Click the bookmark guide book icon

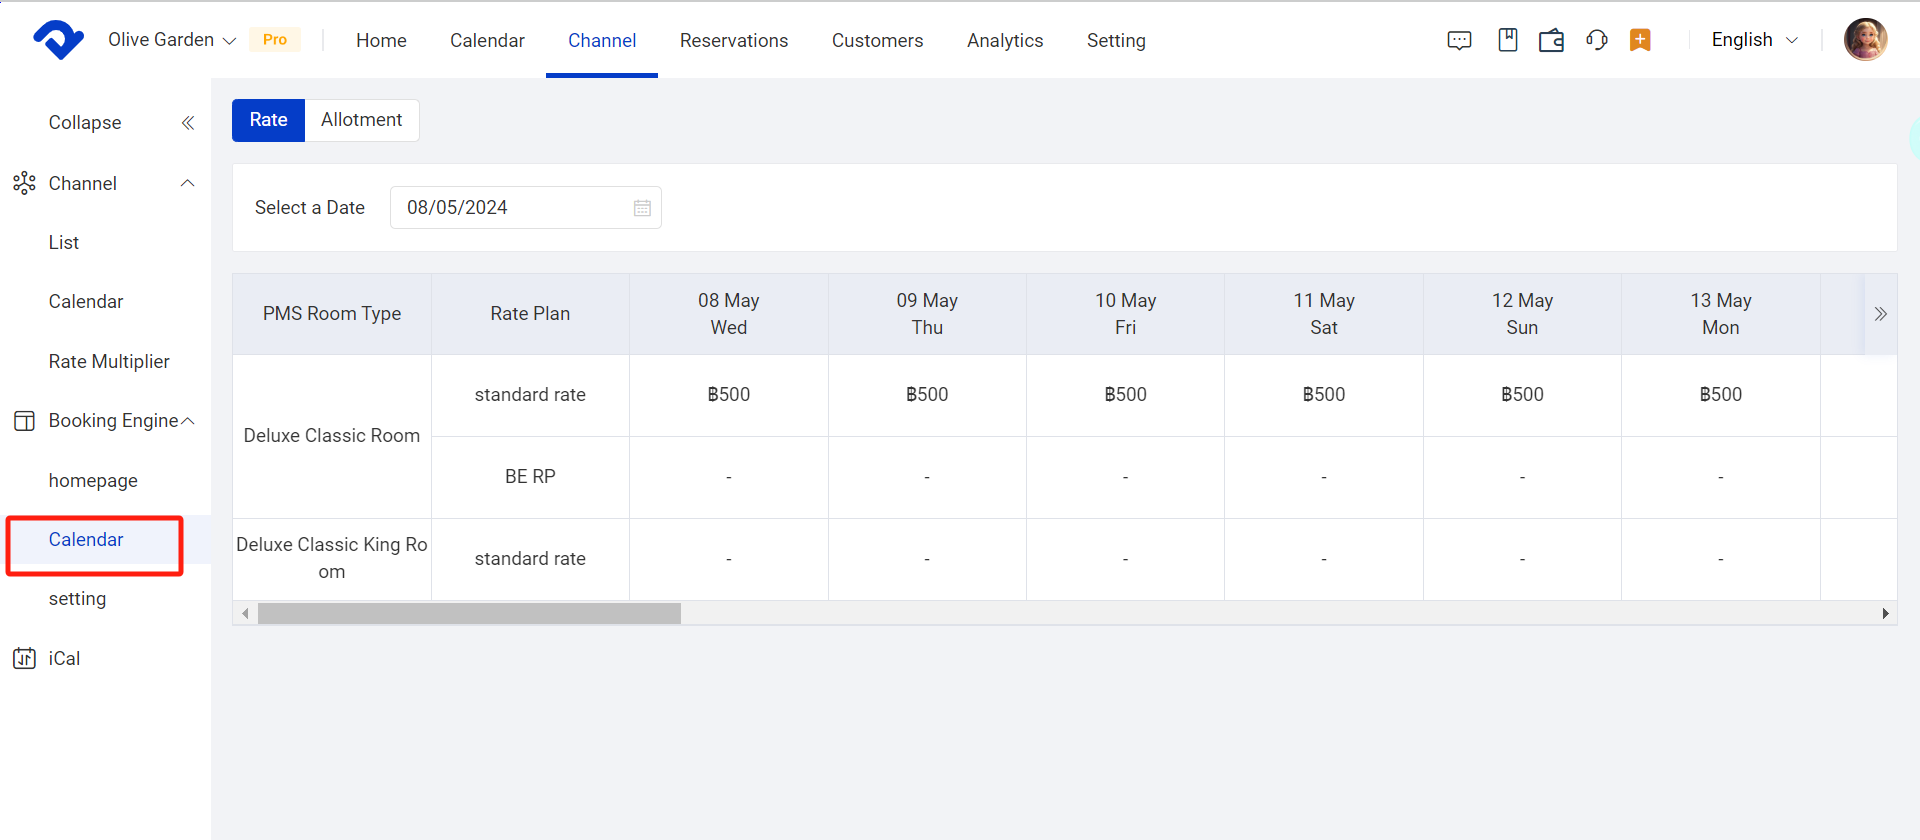click(x=1507, y=40)
